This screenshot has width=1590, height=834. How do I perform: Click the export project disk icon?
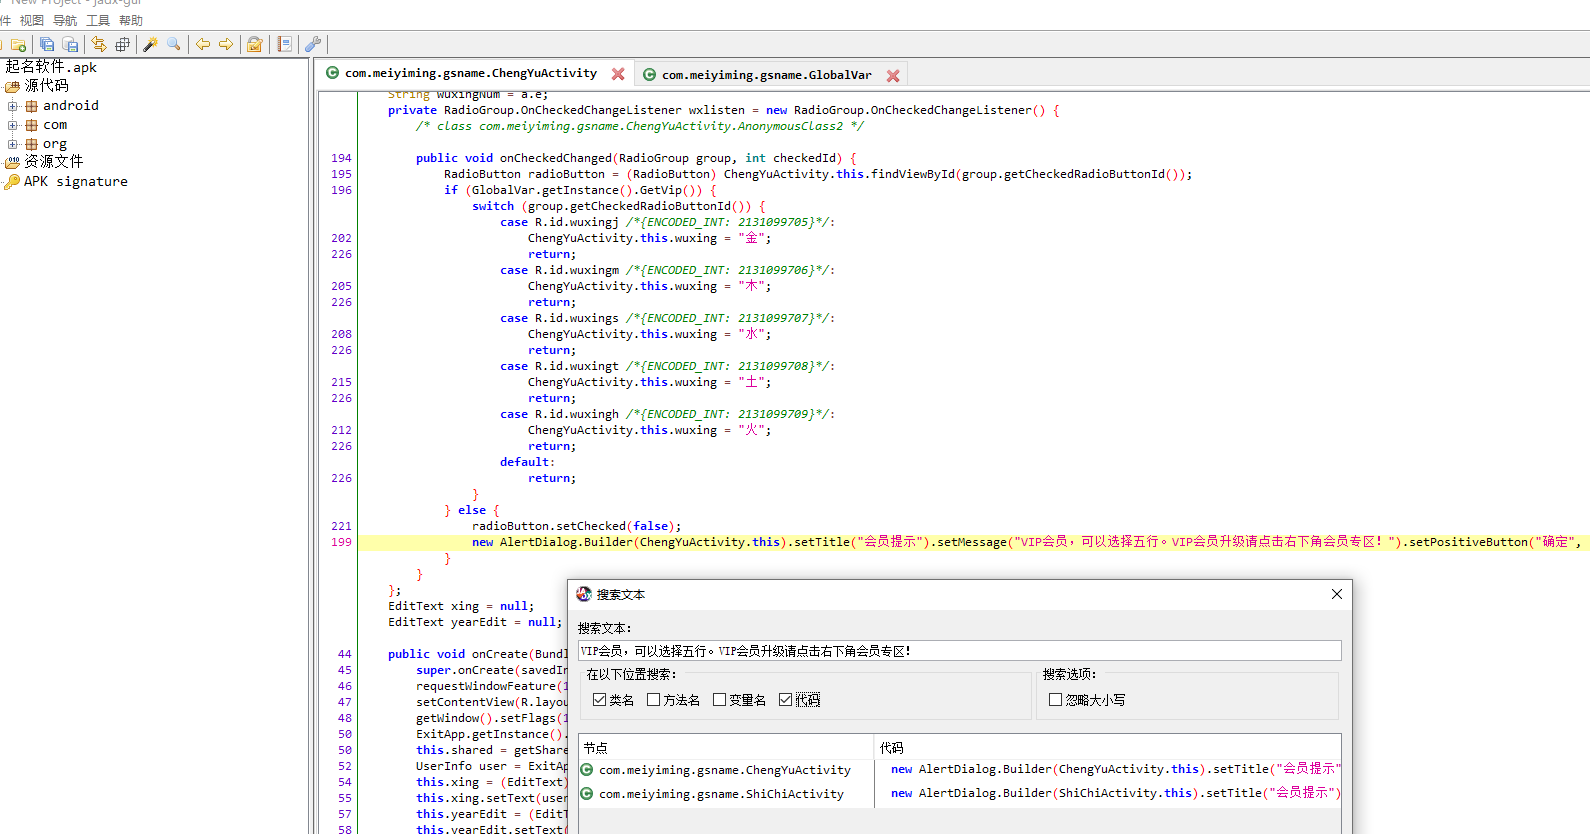[x=70, y=45]
